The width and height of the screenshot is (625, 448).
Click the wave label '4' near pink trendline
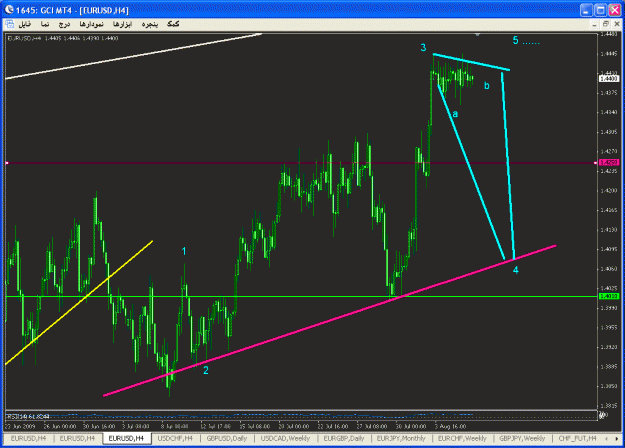coord(515,270)
